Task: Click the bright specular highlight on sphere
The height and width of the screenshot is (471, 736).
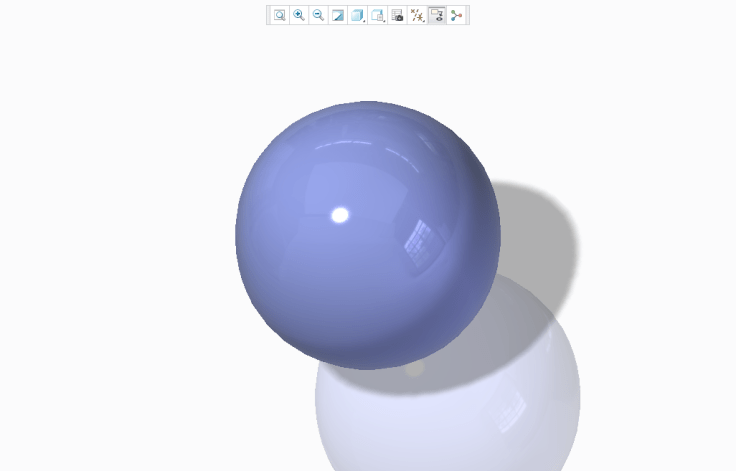Action: (340, 214)
